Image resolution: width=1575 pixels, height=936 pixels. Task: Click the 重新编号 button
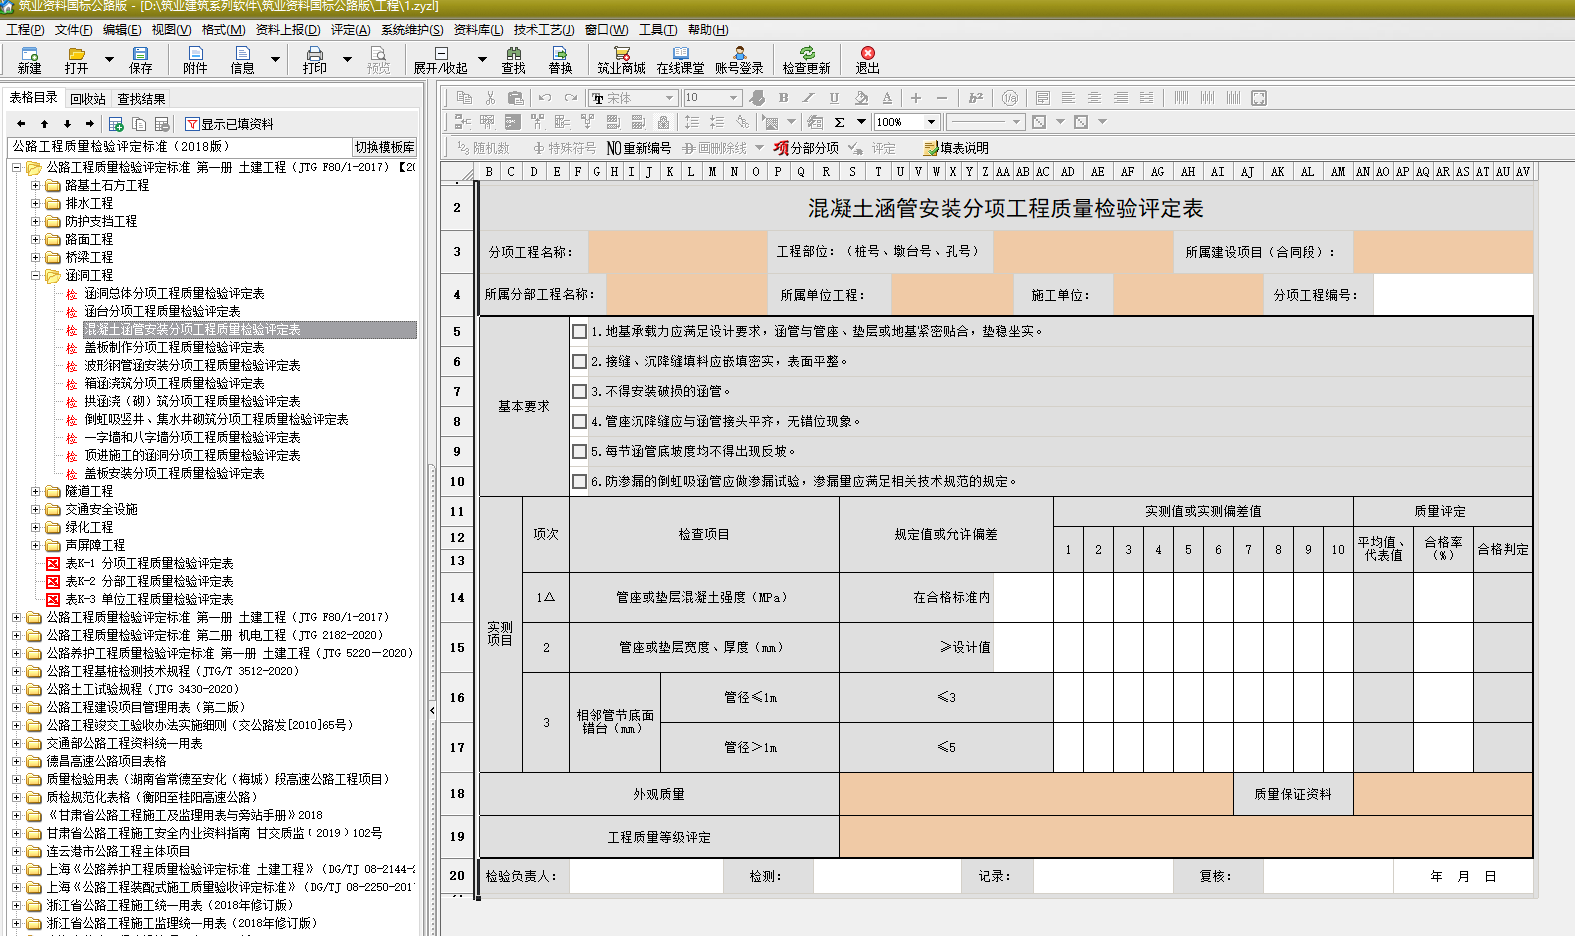tap(640, 148)
